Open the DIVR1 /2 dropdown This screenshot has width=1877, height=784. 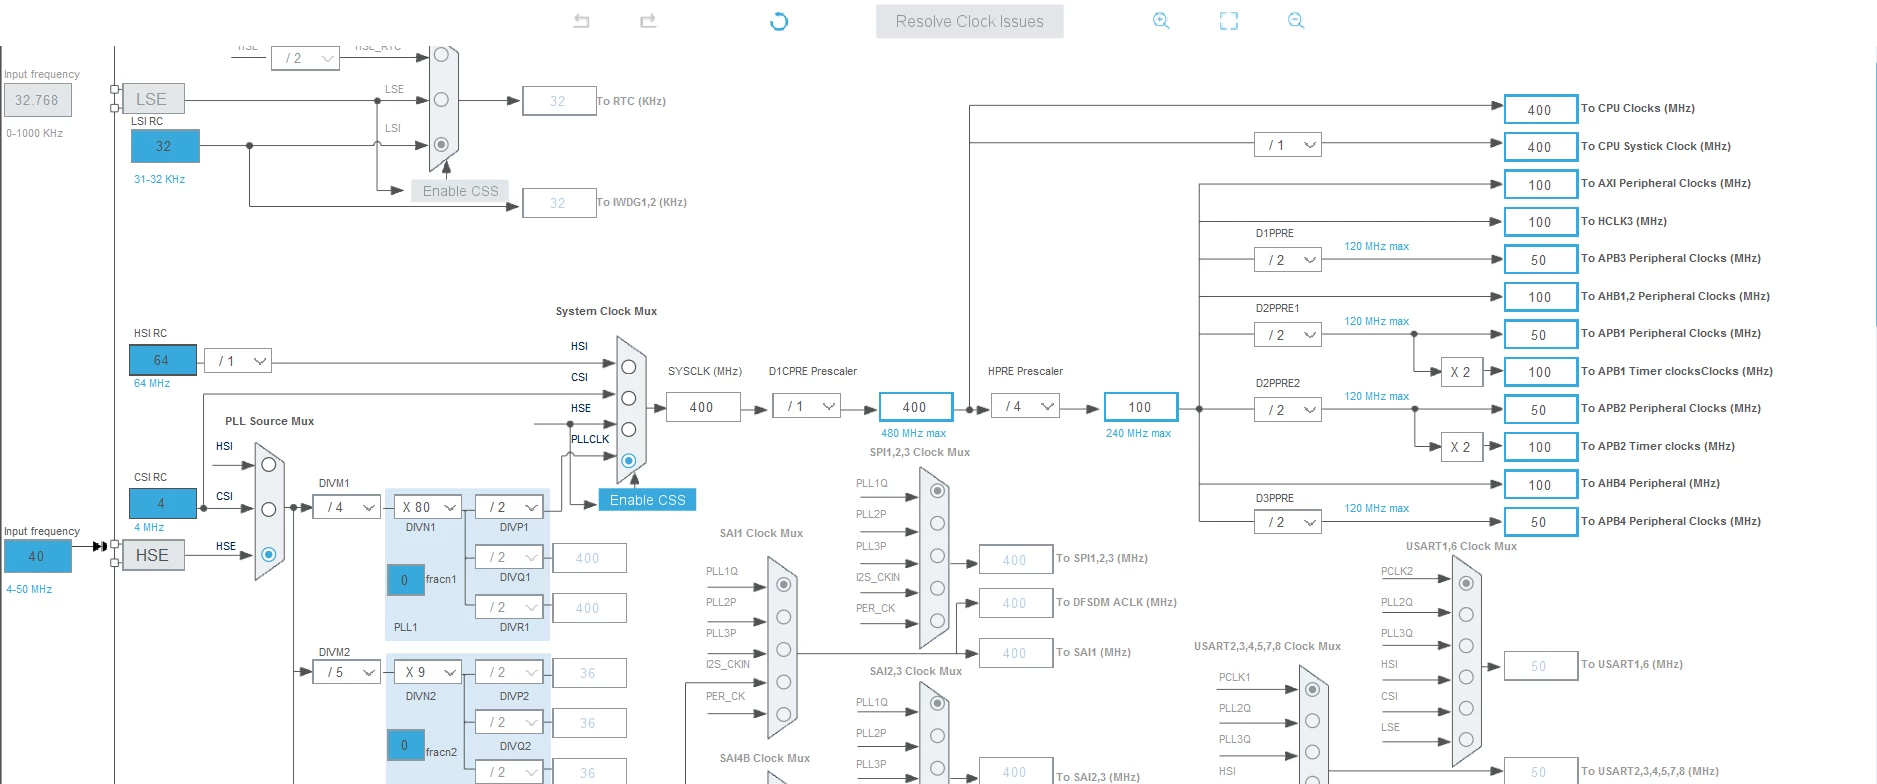click(509, 607)
